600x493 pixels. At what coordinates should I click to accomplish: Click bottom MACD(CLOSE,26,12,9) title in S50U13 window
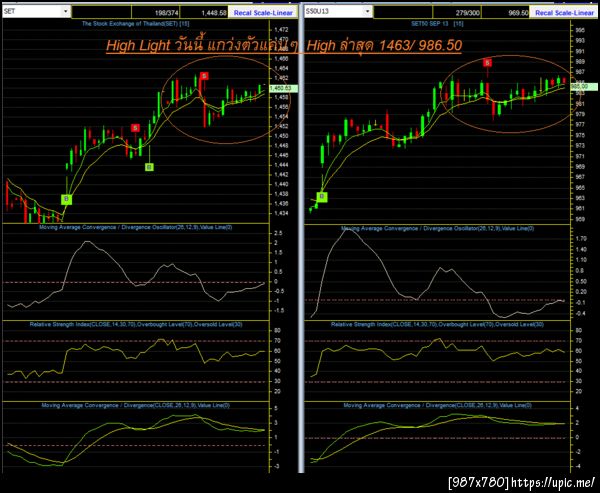437,405
